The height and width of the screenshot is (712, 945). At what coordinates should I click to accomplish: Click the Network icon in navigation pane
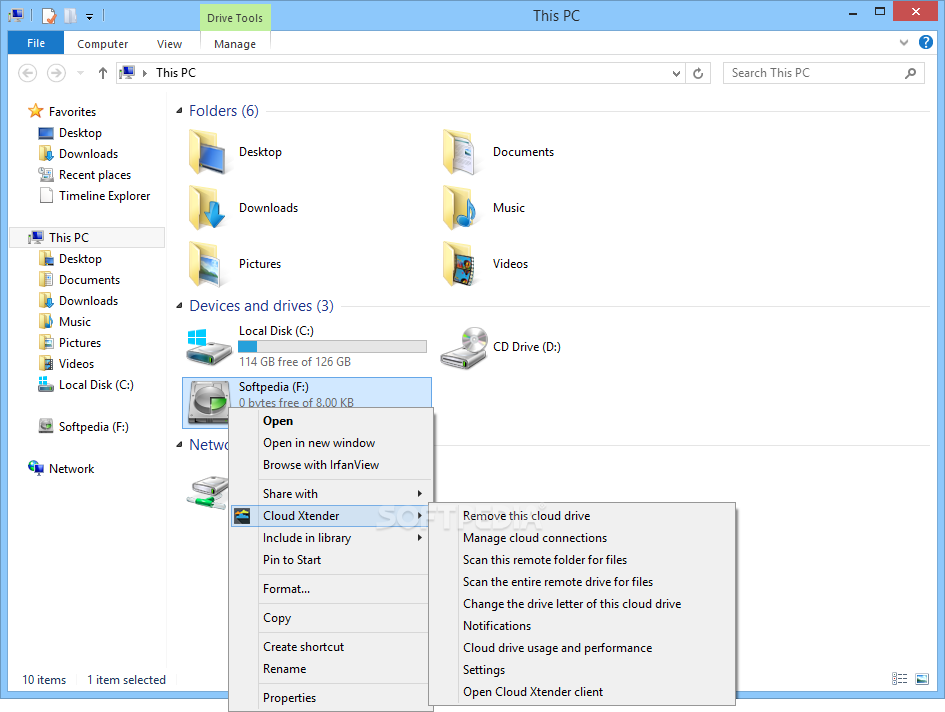coord(36,468)
